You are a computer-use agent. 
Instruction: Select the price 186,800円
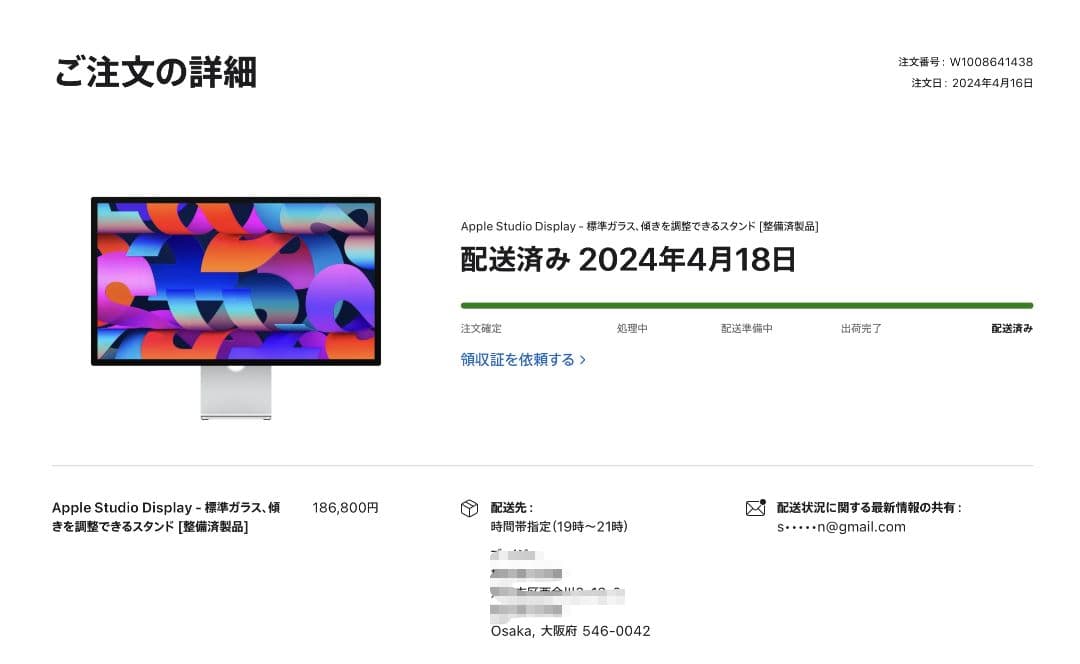pos(345,507)
